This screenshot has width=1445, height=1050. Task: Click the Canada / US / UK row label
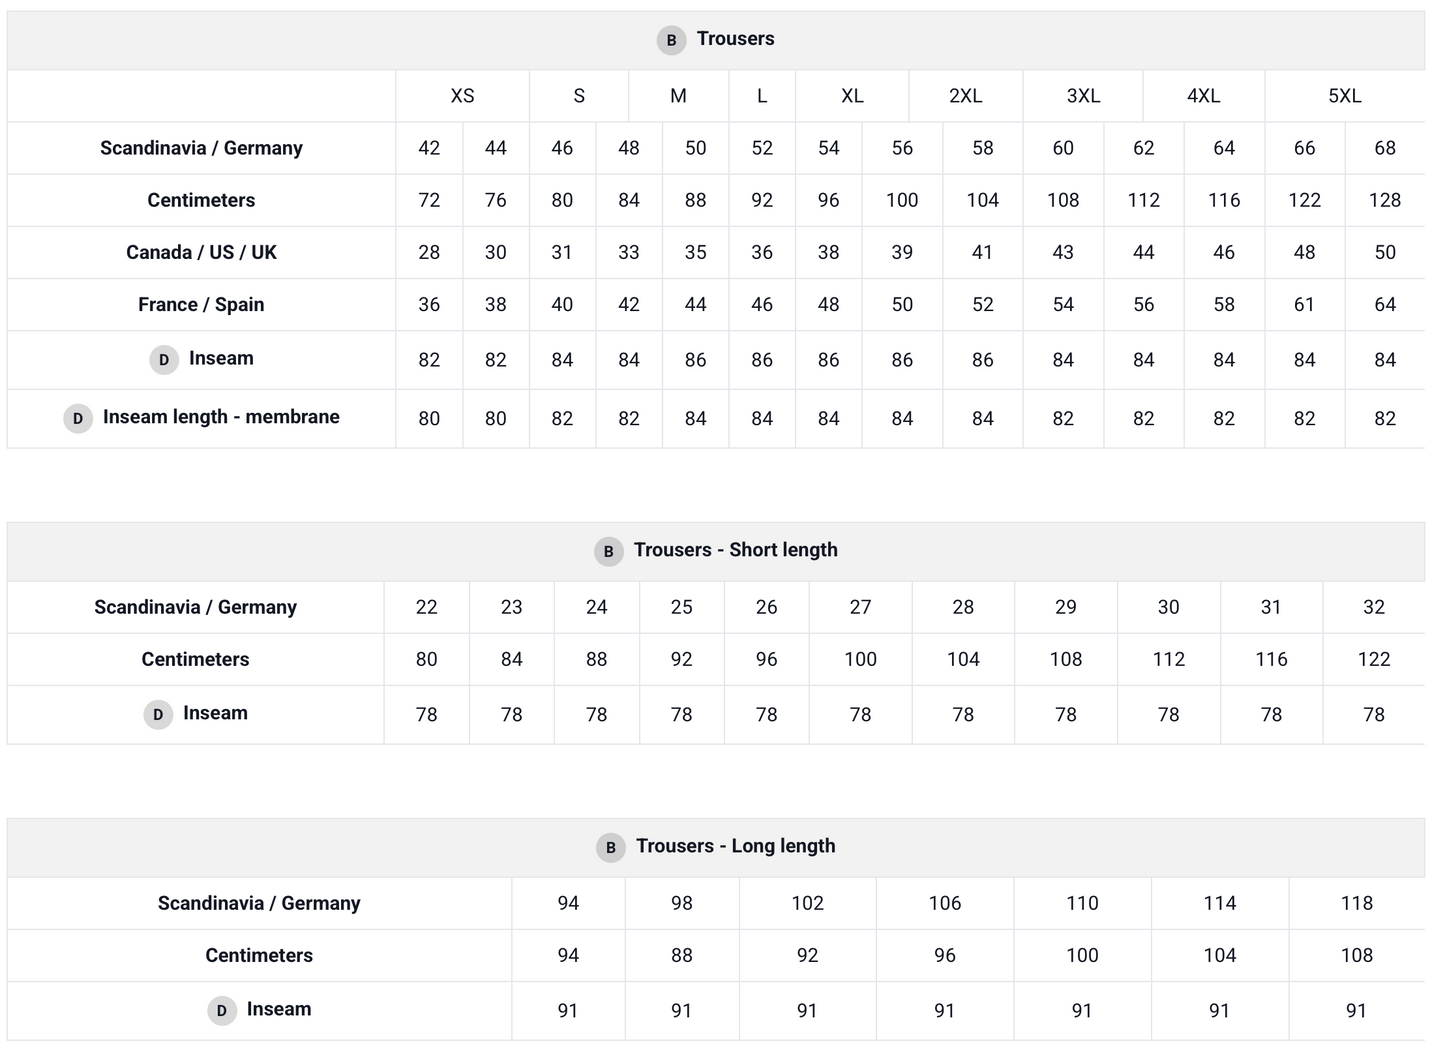(x=201, y=252)
